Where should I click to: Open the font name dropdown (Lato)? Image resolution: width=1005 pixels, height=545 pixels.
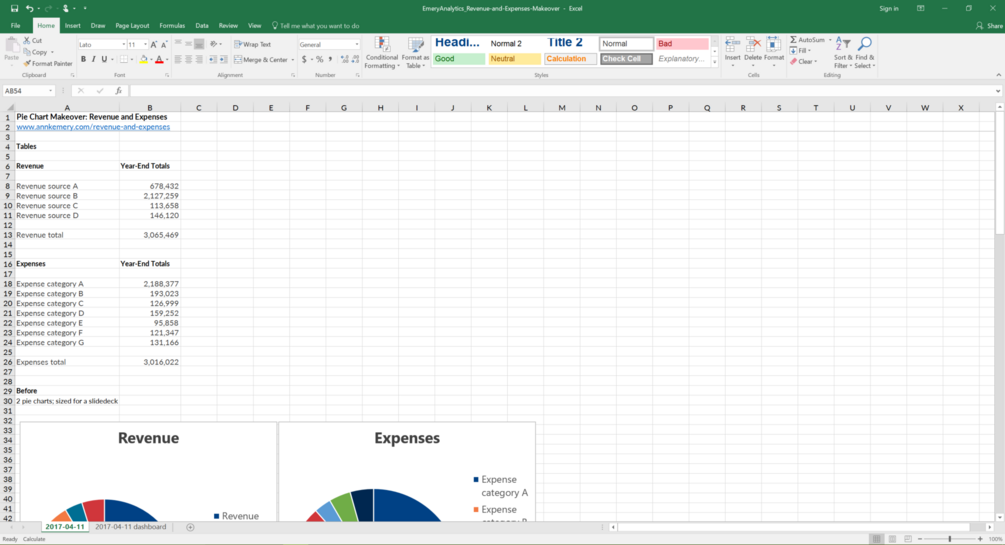pos(123,44)
